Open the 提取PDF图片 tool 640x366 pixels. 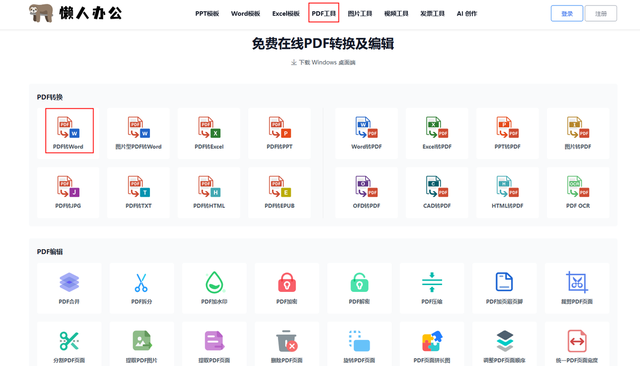(142, 344)
